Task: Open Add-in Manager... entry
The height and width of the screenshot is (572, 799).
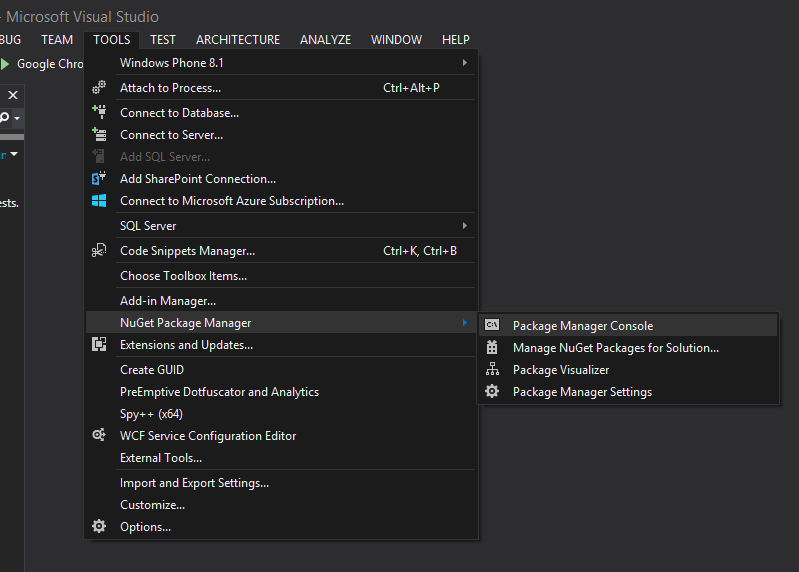Action: [281, 301]
